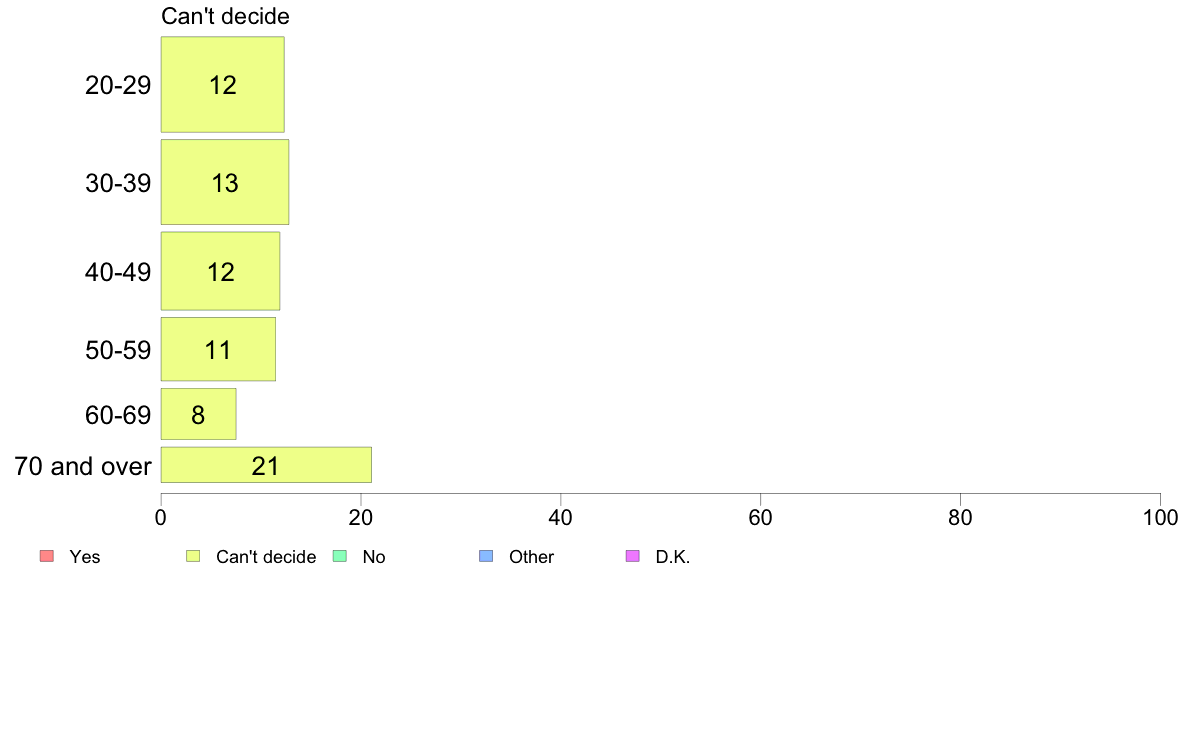Viewport: 1188px width, 736px height.
Task: Select the 30-39 bar showing 13
Action: [225, 182]
